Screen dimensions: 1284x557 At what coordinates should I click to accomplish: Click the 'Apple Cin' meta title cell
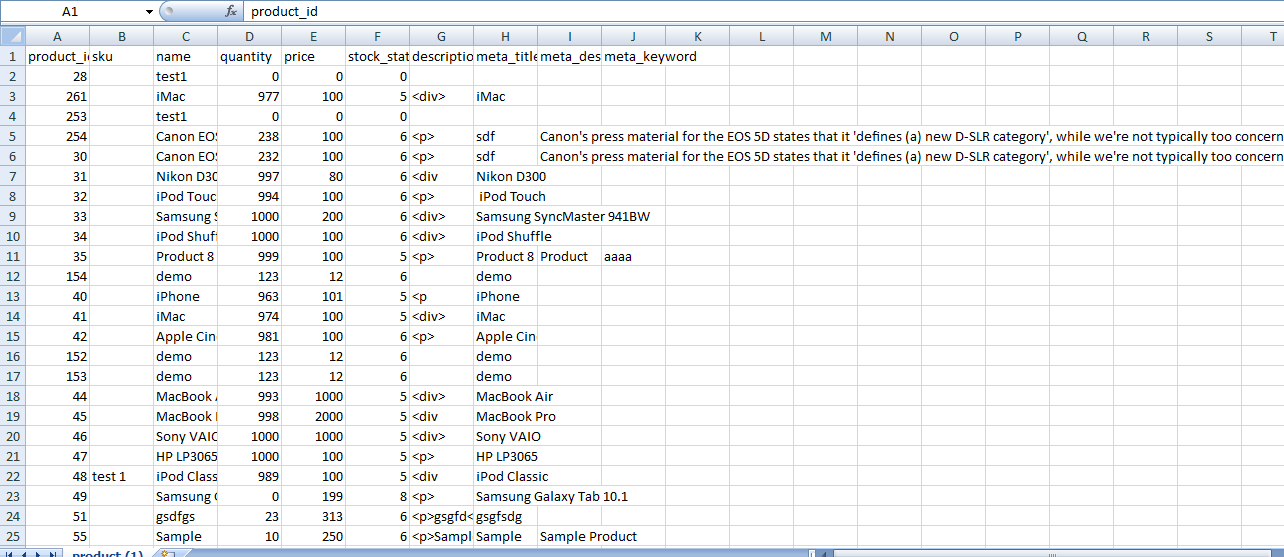tap(505, 337)
